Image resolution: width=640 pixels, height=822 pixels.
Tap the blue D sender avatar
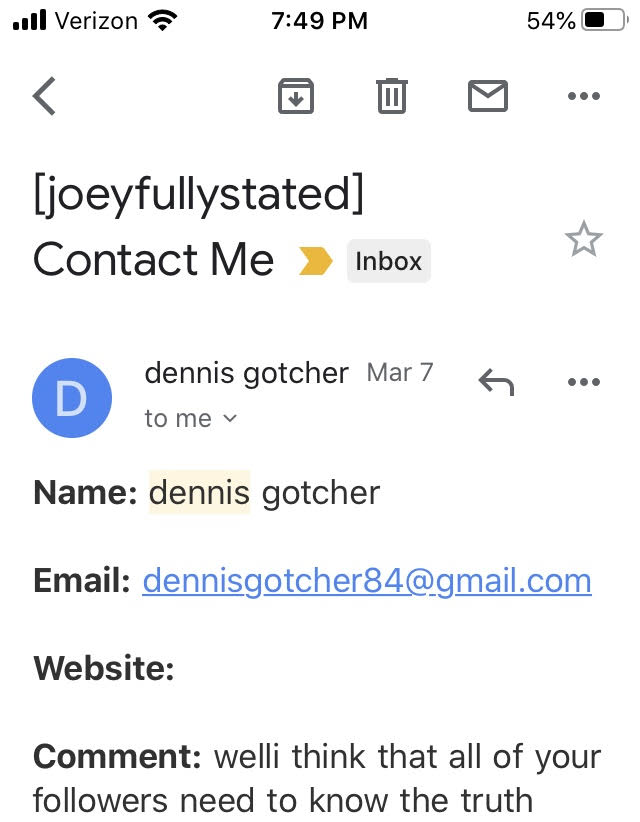(x=72, y=397)
